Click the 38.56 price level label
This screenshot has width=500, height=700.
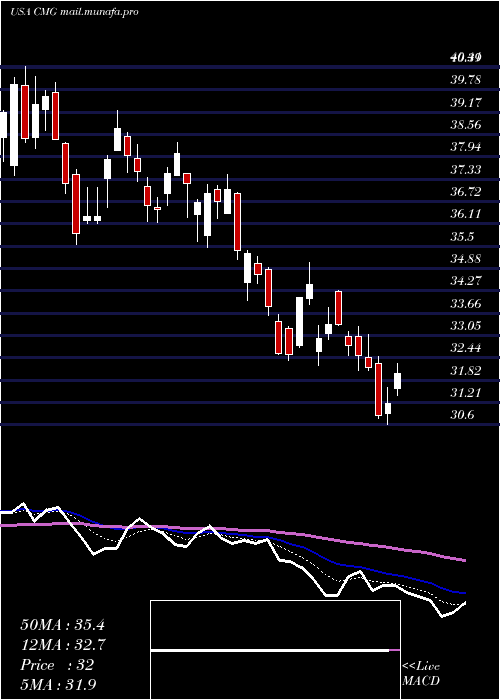click(x=466, y=125)
